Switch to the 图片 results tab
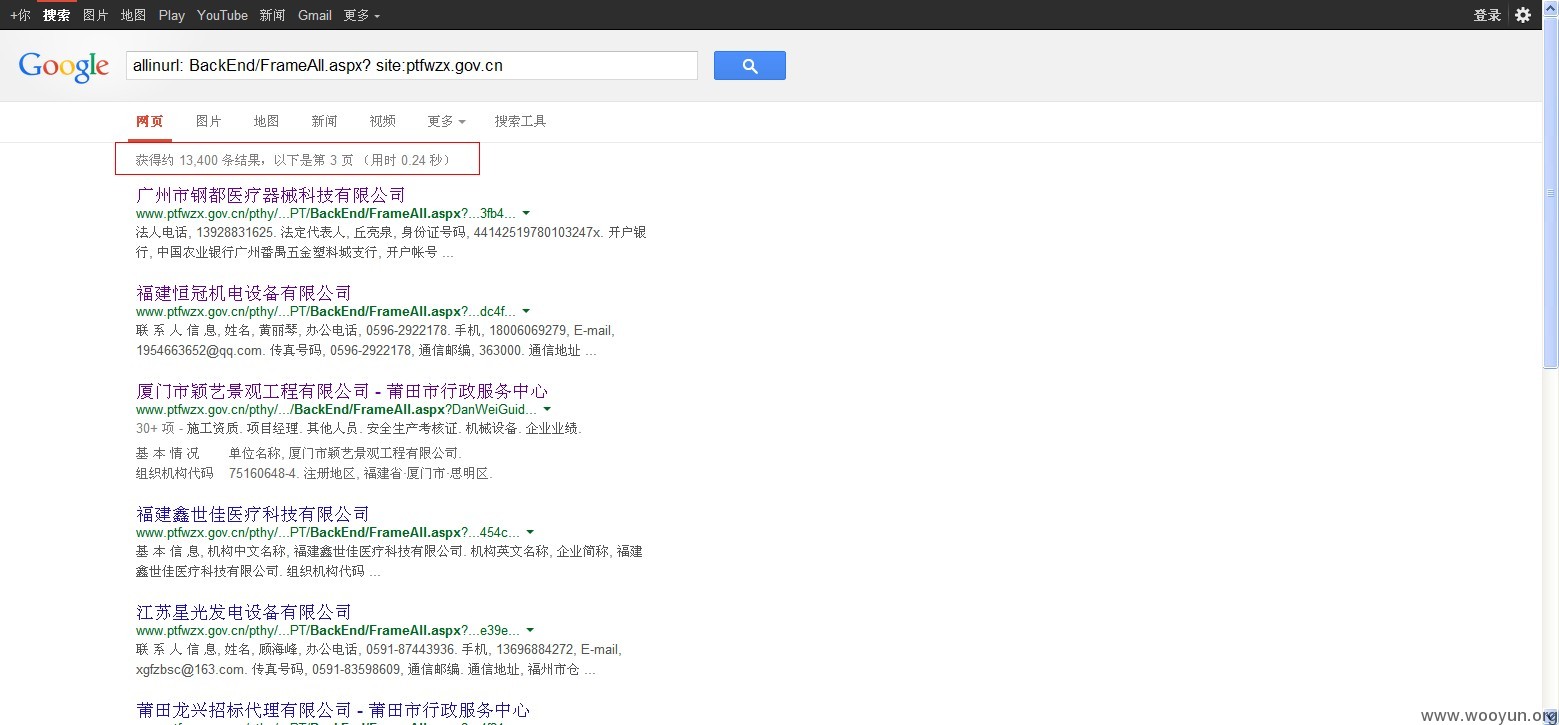Viewport: 1559px width, 725px height. 209,121
